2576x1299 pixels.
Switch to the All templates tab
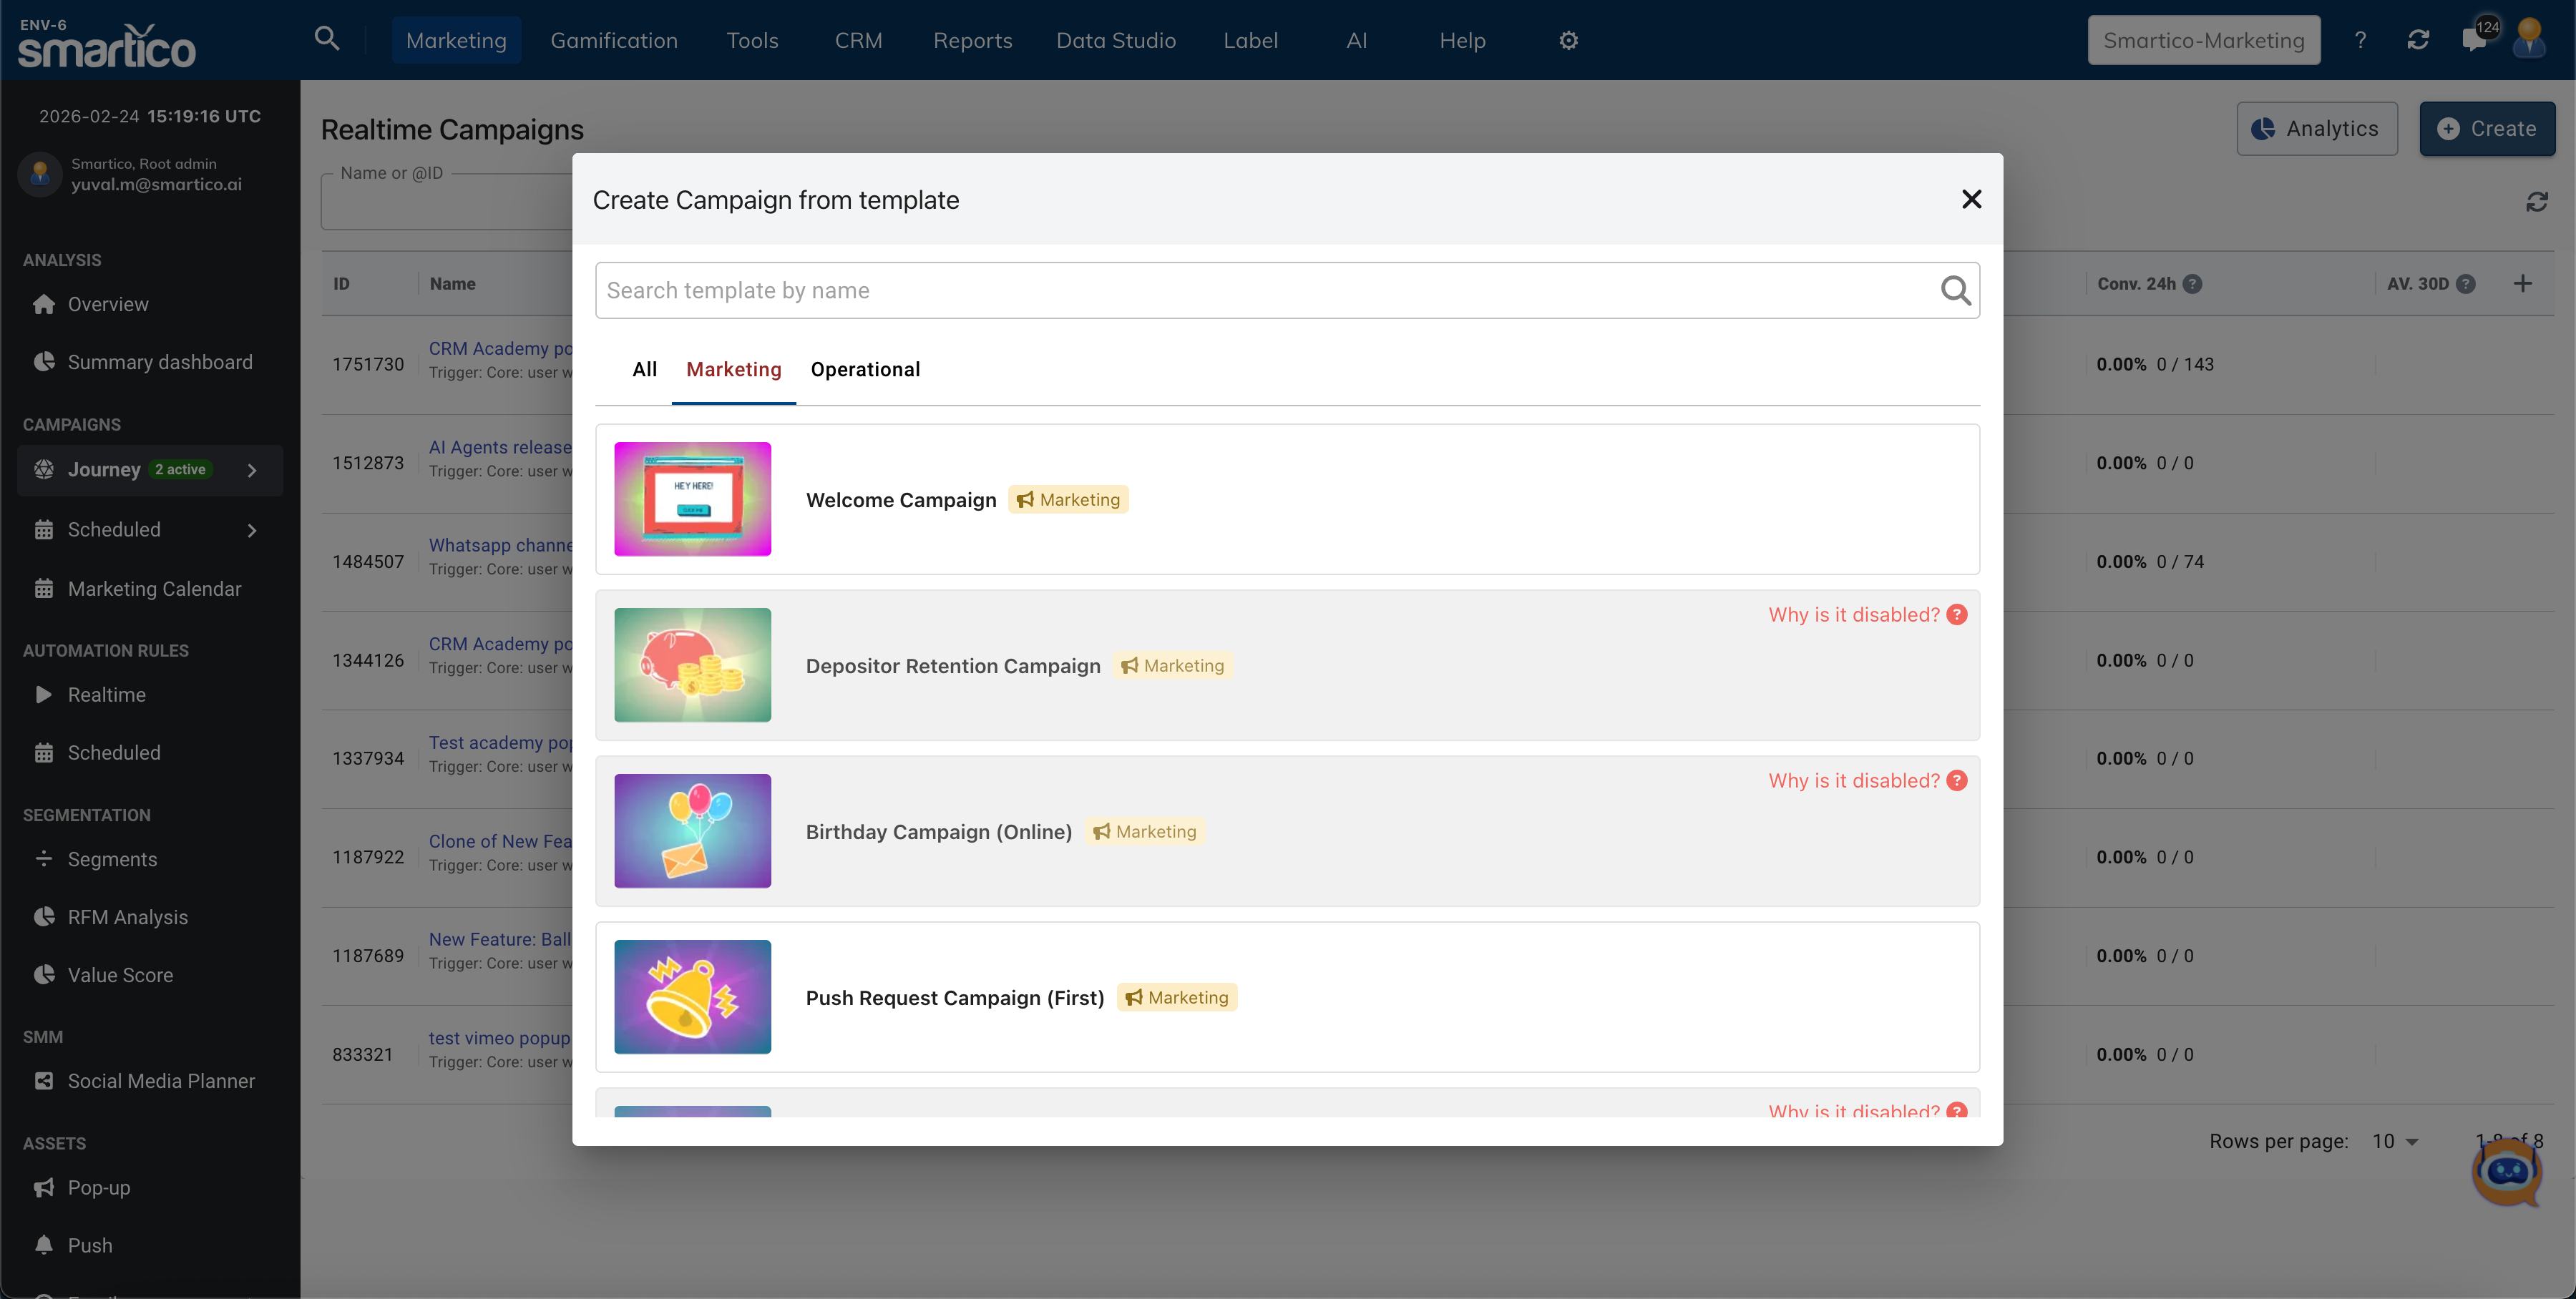click(x=644, y=369)
